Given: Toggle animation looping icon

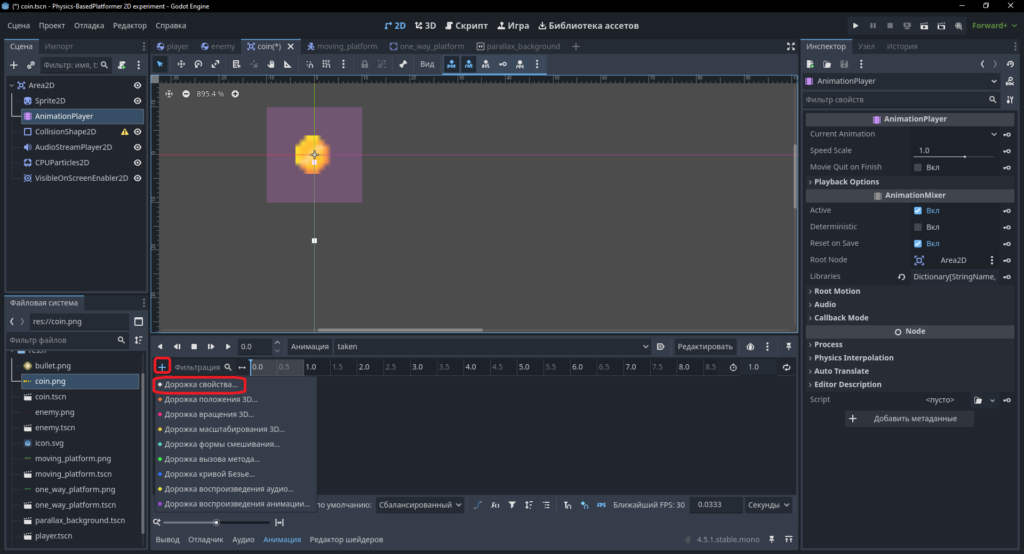Looking at the screenshot, I should (786, 367).
